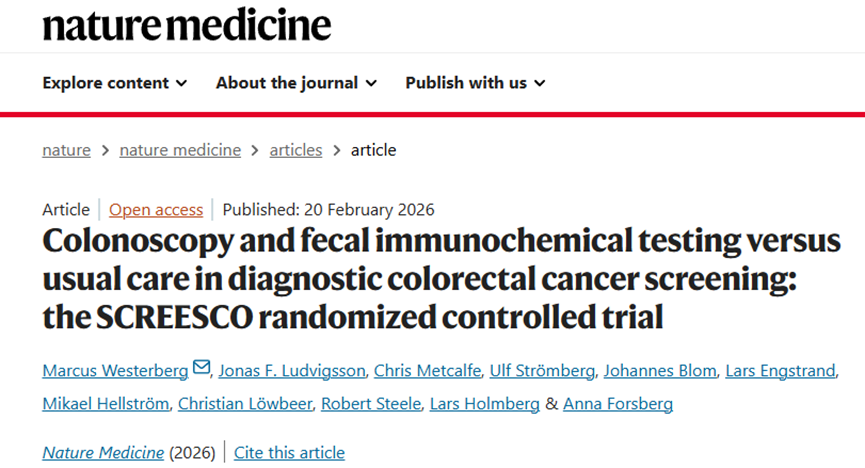The height and width of the screenshot is (468, 865).
Task: Click Cite this article
Action: 289,453
